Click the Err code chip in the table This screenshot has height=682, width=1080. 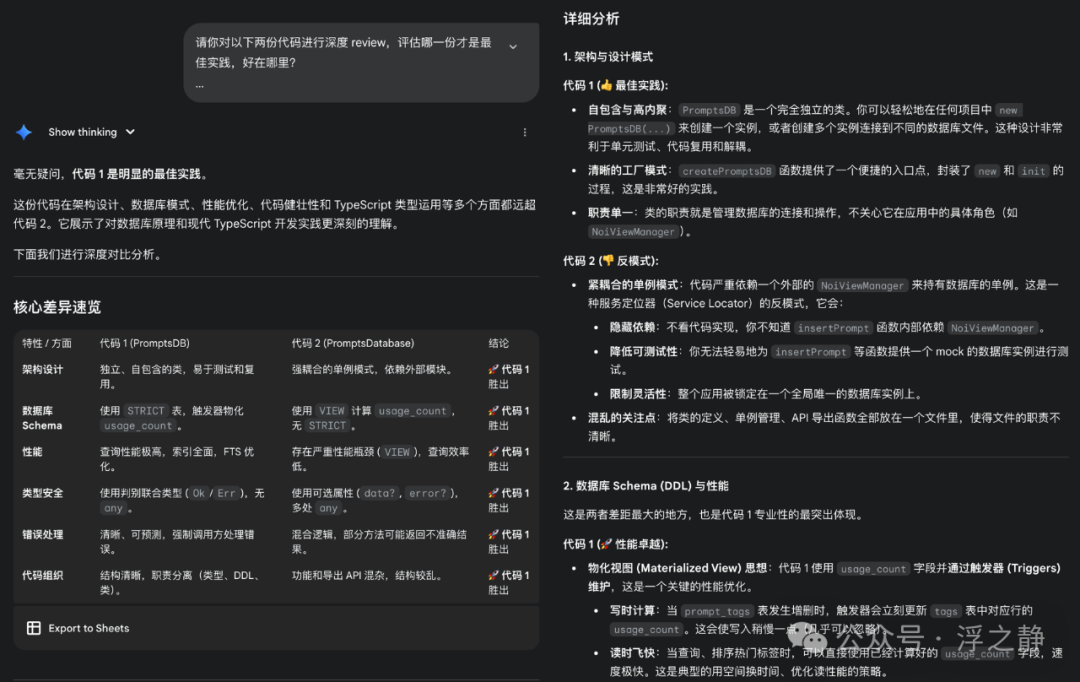coord(226,493)
